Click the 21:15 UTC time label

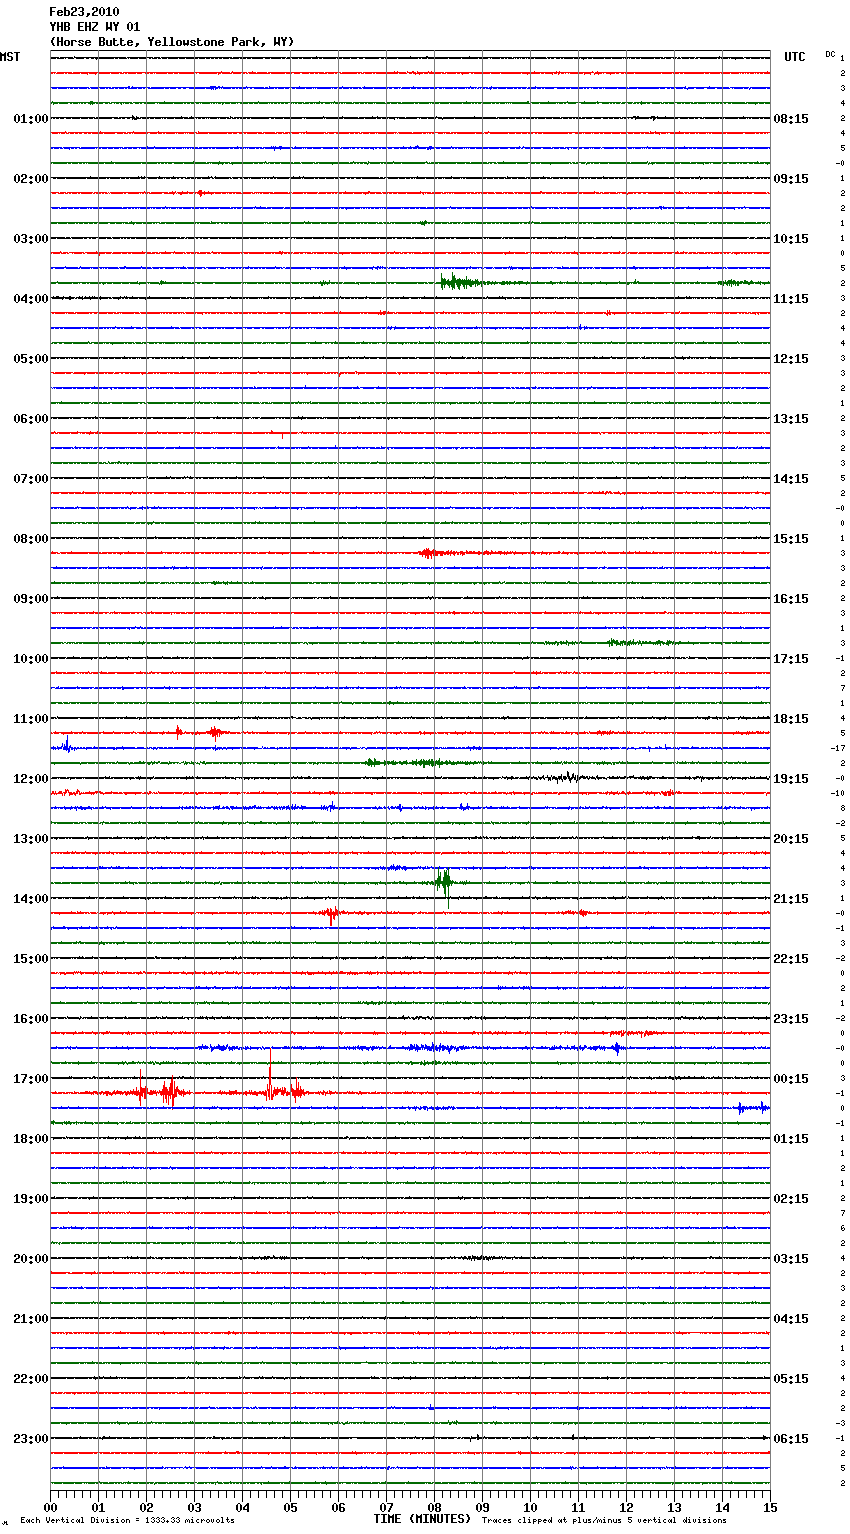(x=791, y=899)
